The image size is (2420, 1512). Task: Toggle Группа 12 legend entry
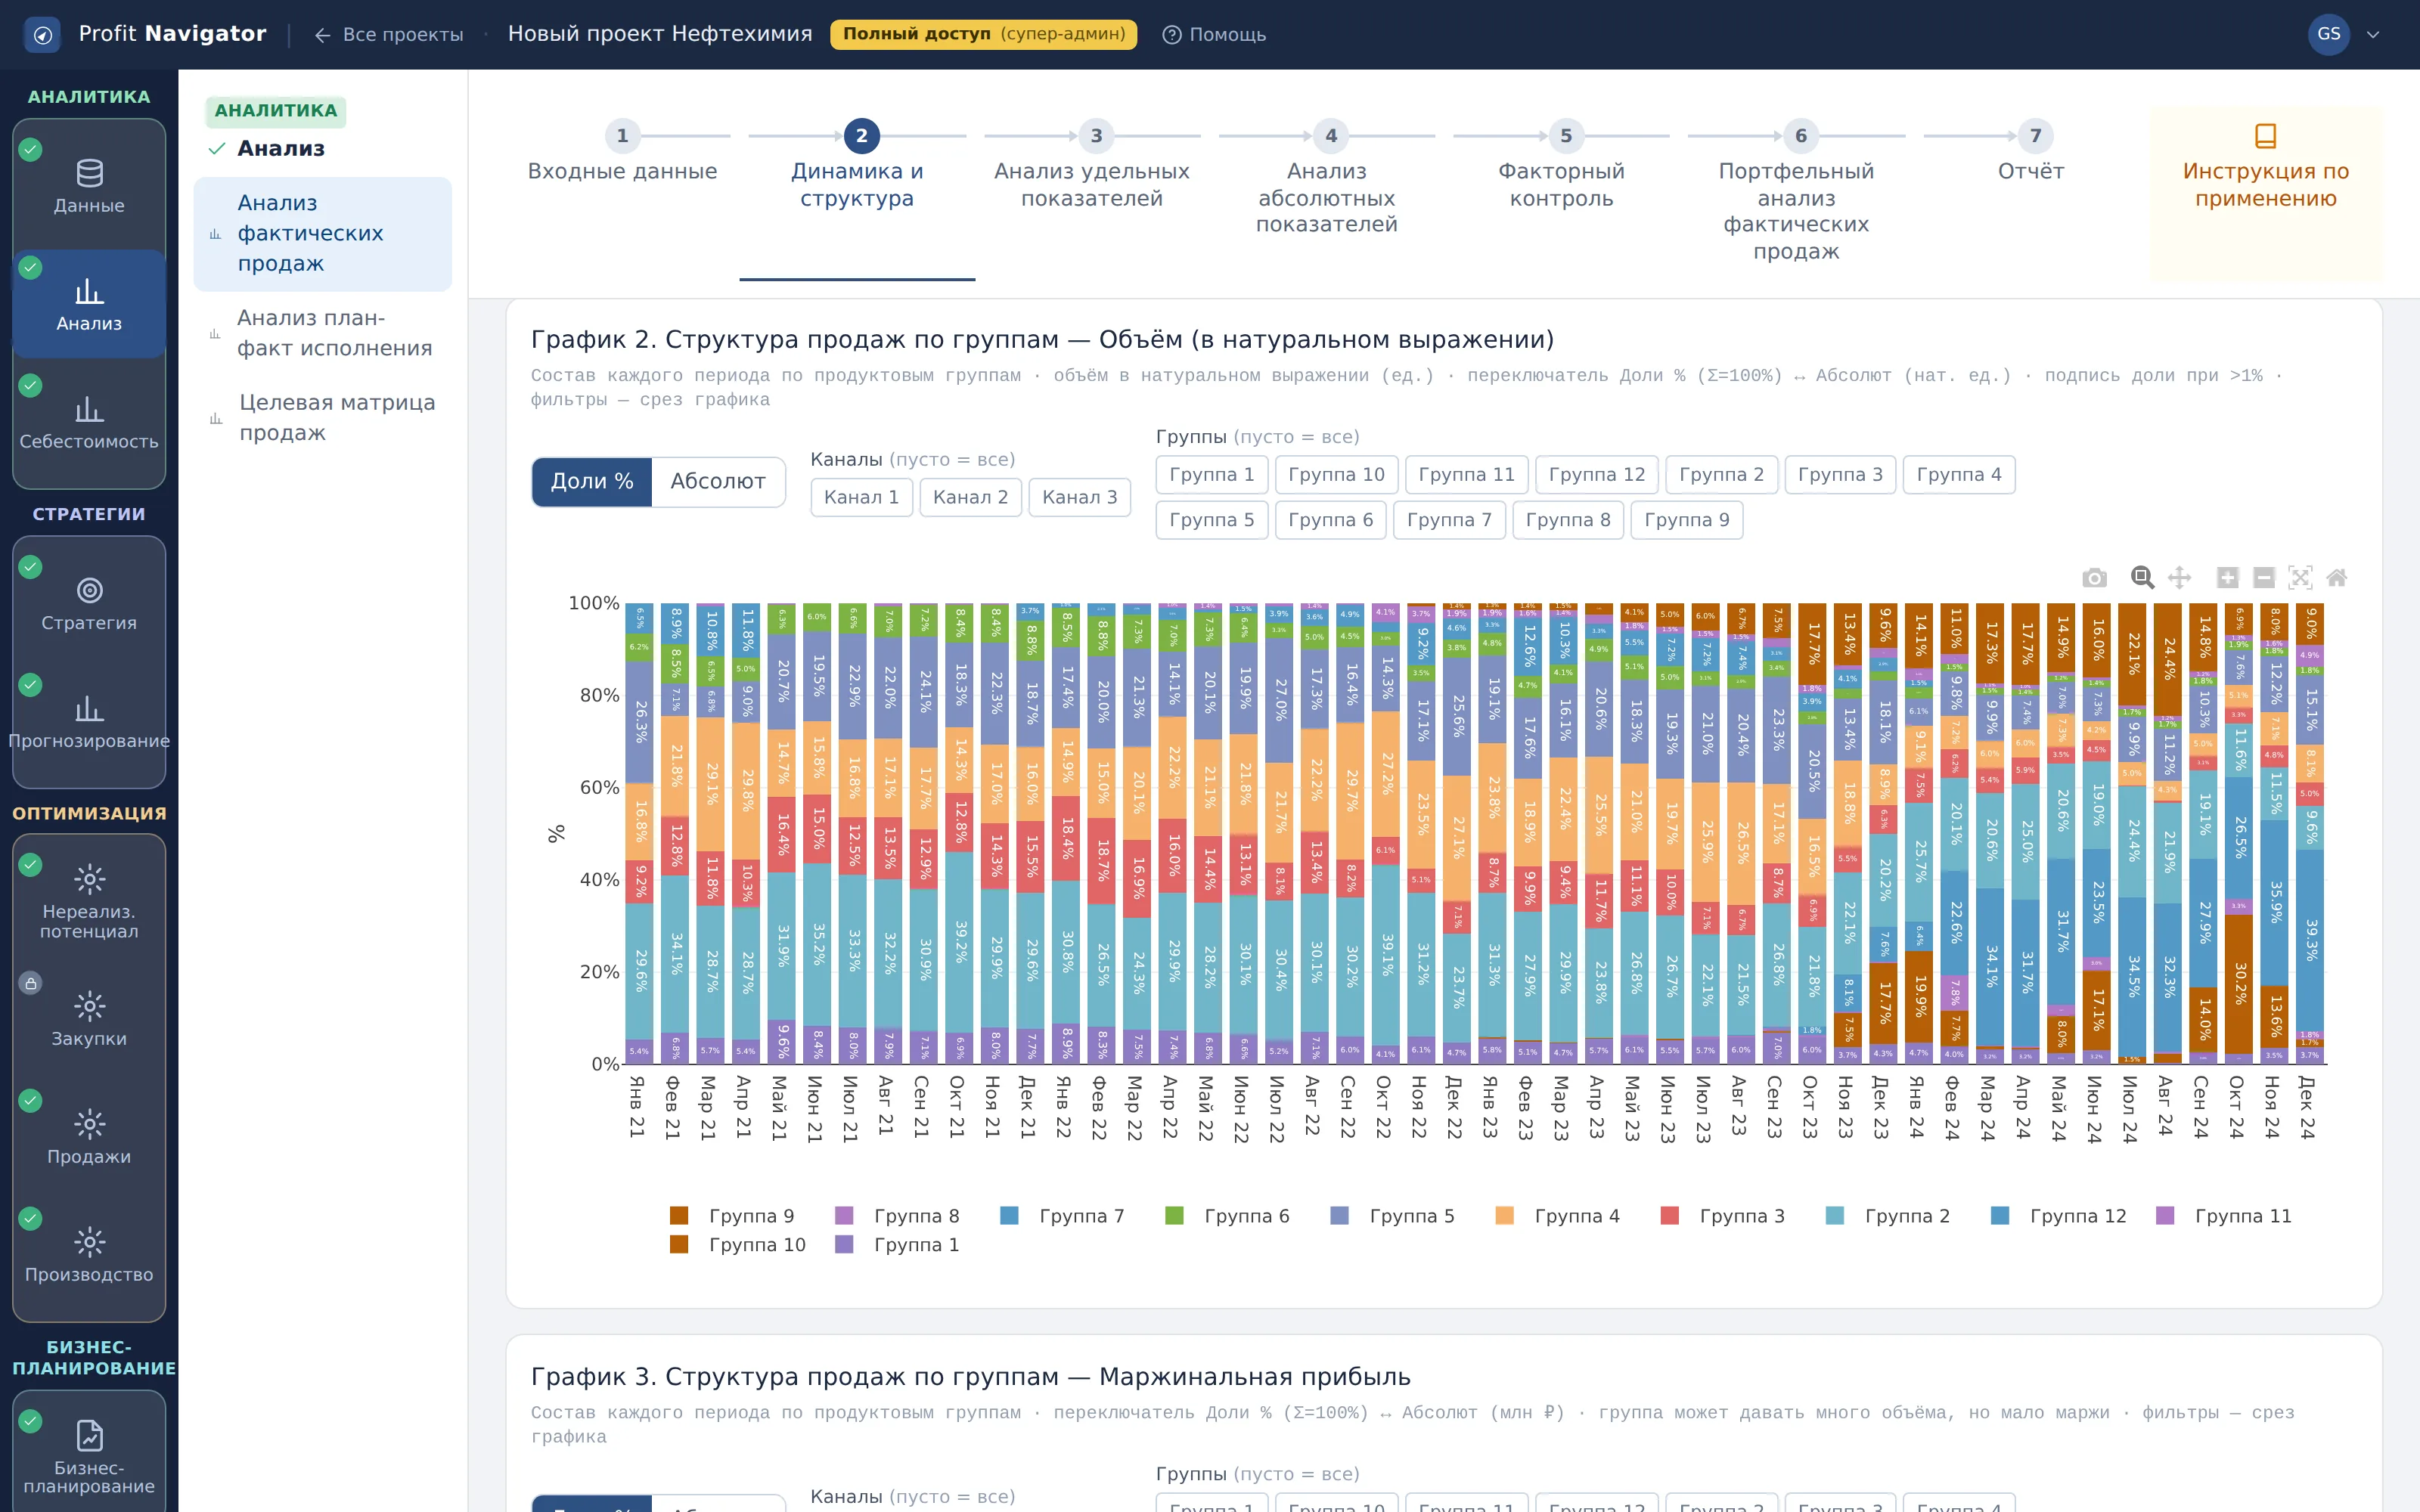point(2058,1216)
